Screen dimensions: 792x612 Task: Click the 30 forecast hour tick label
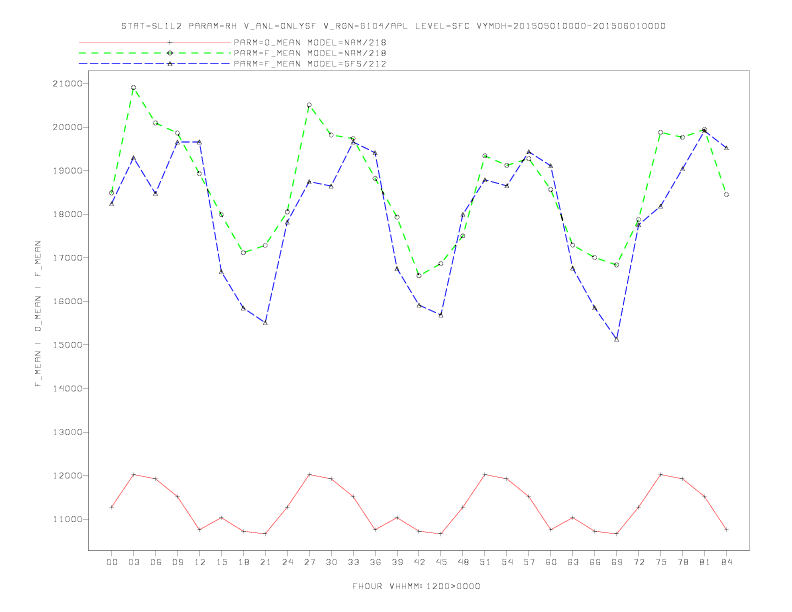331,562
